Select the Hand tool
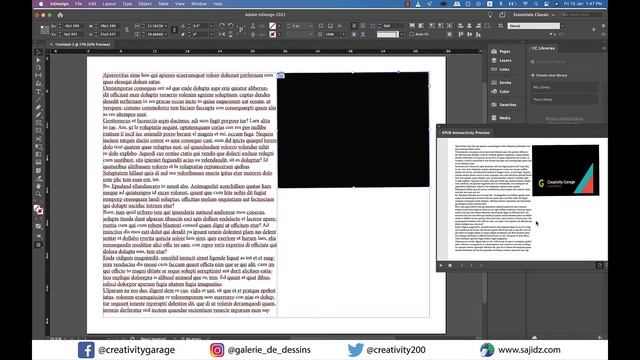Image resolution: width=640 pixels, height=360 pixels. pos(38,186)
